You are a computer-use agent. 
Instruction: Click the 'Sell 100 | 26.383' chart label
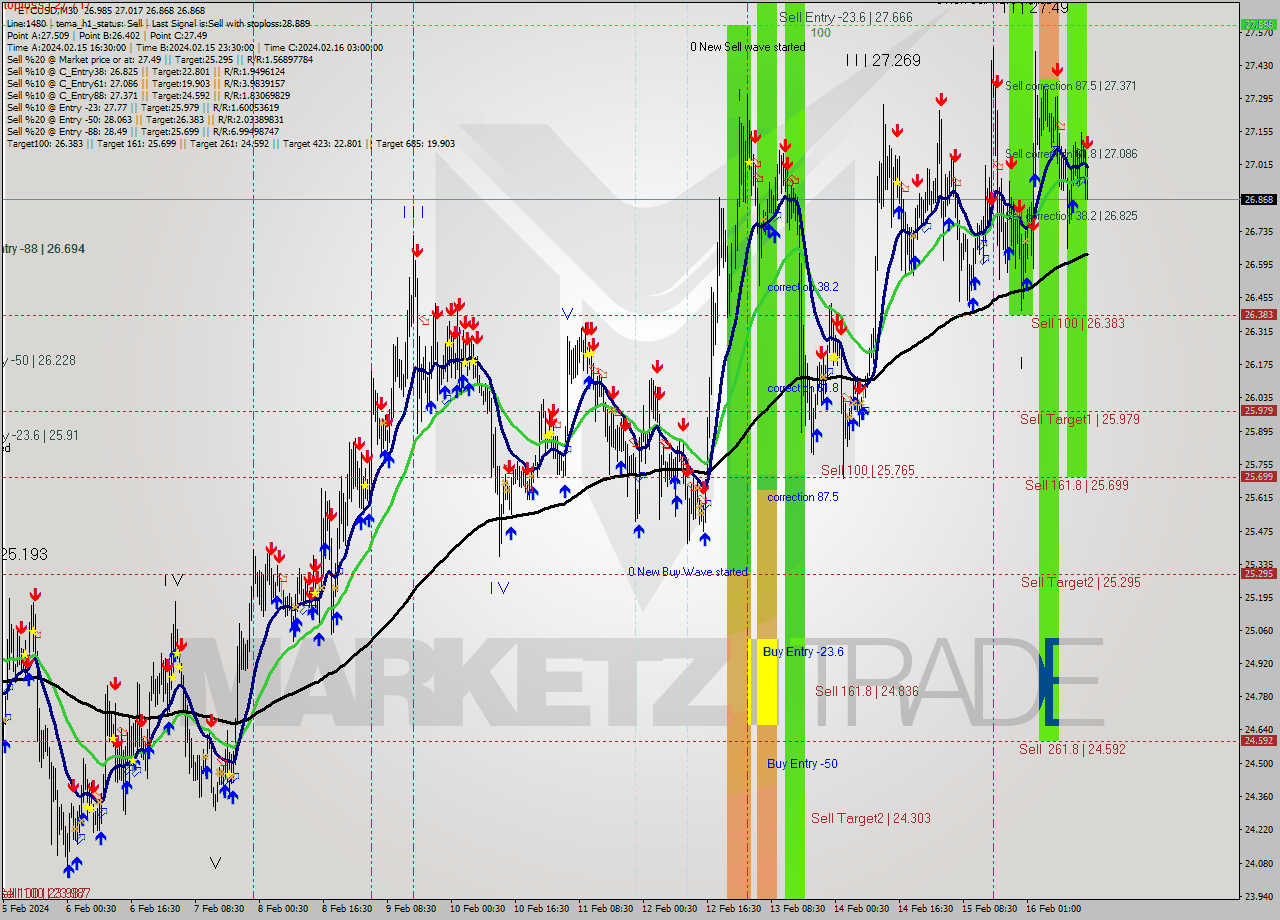1078,323
